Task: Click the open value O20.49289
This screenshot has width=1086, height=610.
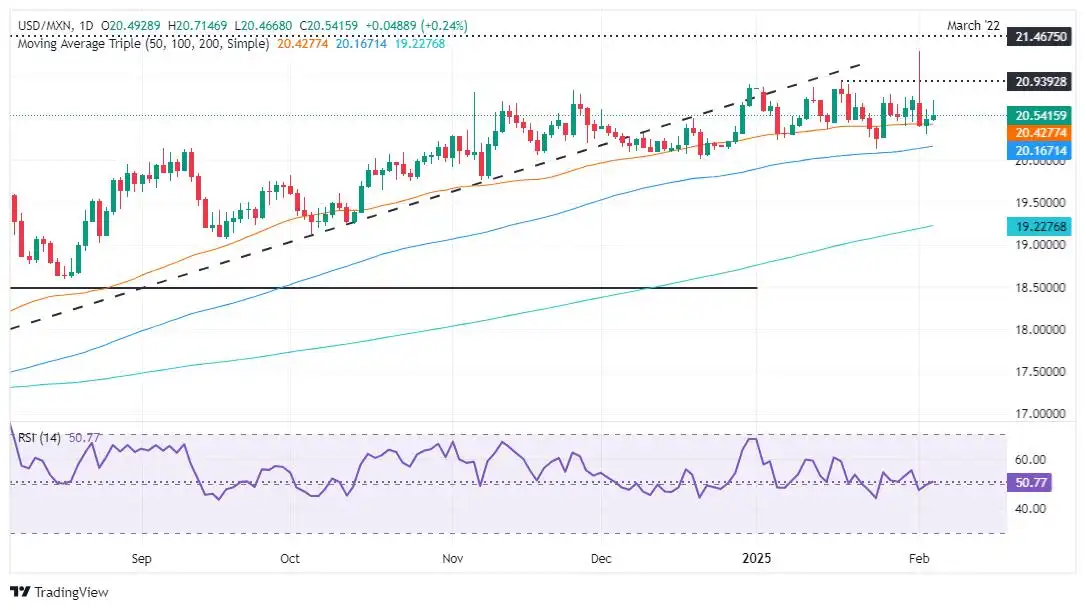Action: [x=130, y=26]
